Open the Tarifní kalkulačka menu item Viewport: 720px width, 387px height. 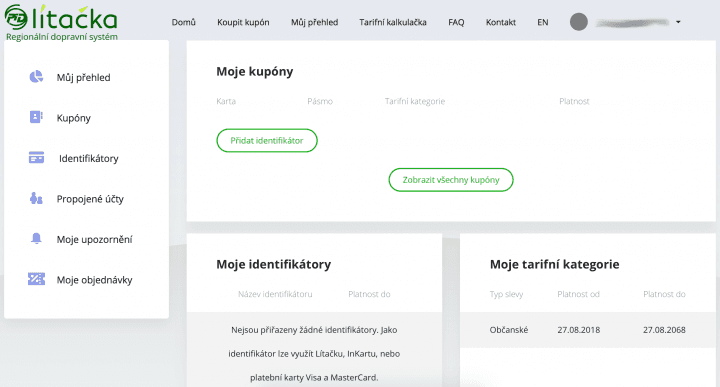tap(393, 22)
